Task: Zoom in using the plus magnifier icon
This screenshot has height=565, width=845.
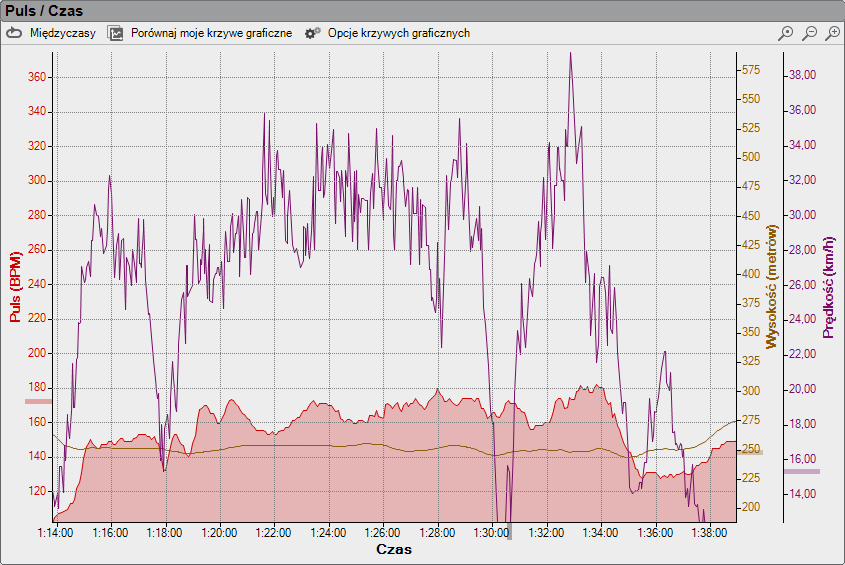Action: coord(832,33)
